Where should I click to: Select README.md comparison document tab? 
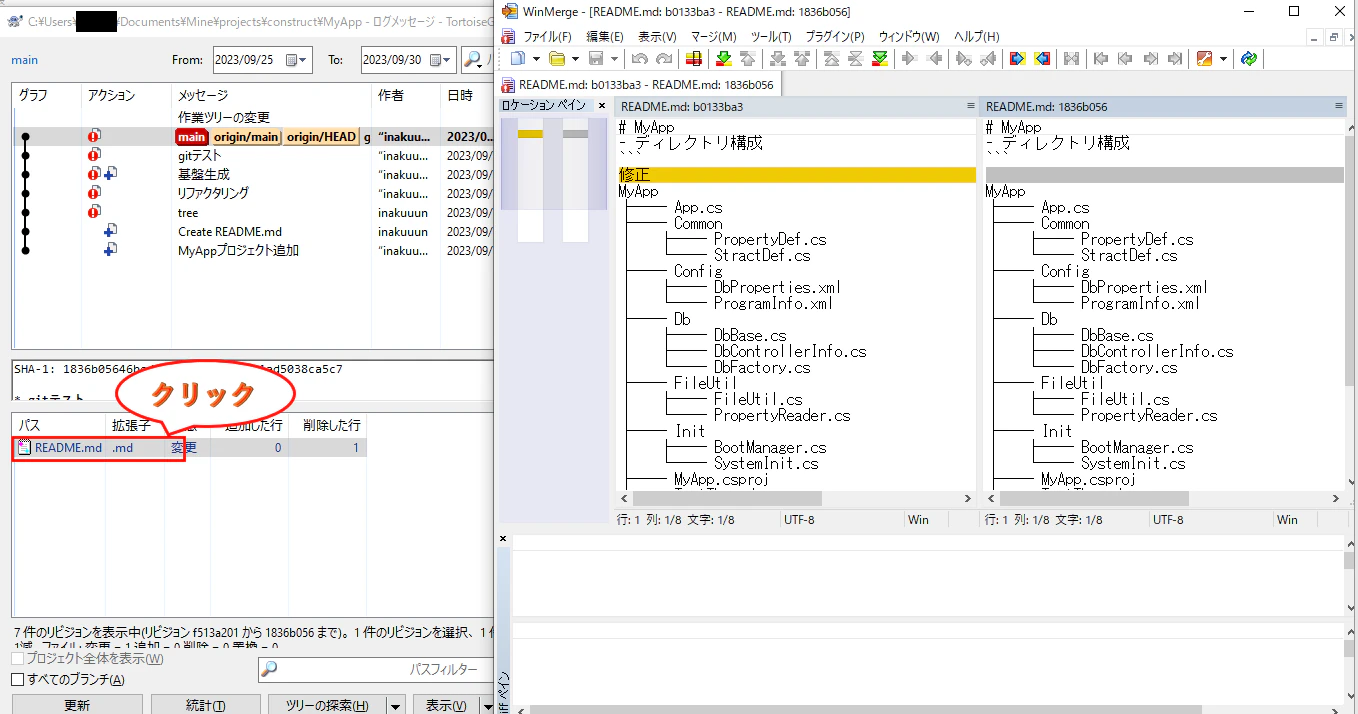point(638,85)
